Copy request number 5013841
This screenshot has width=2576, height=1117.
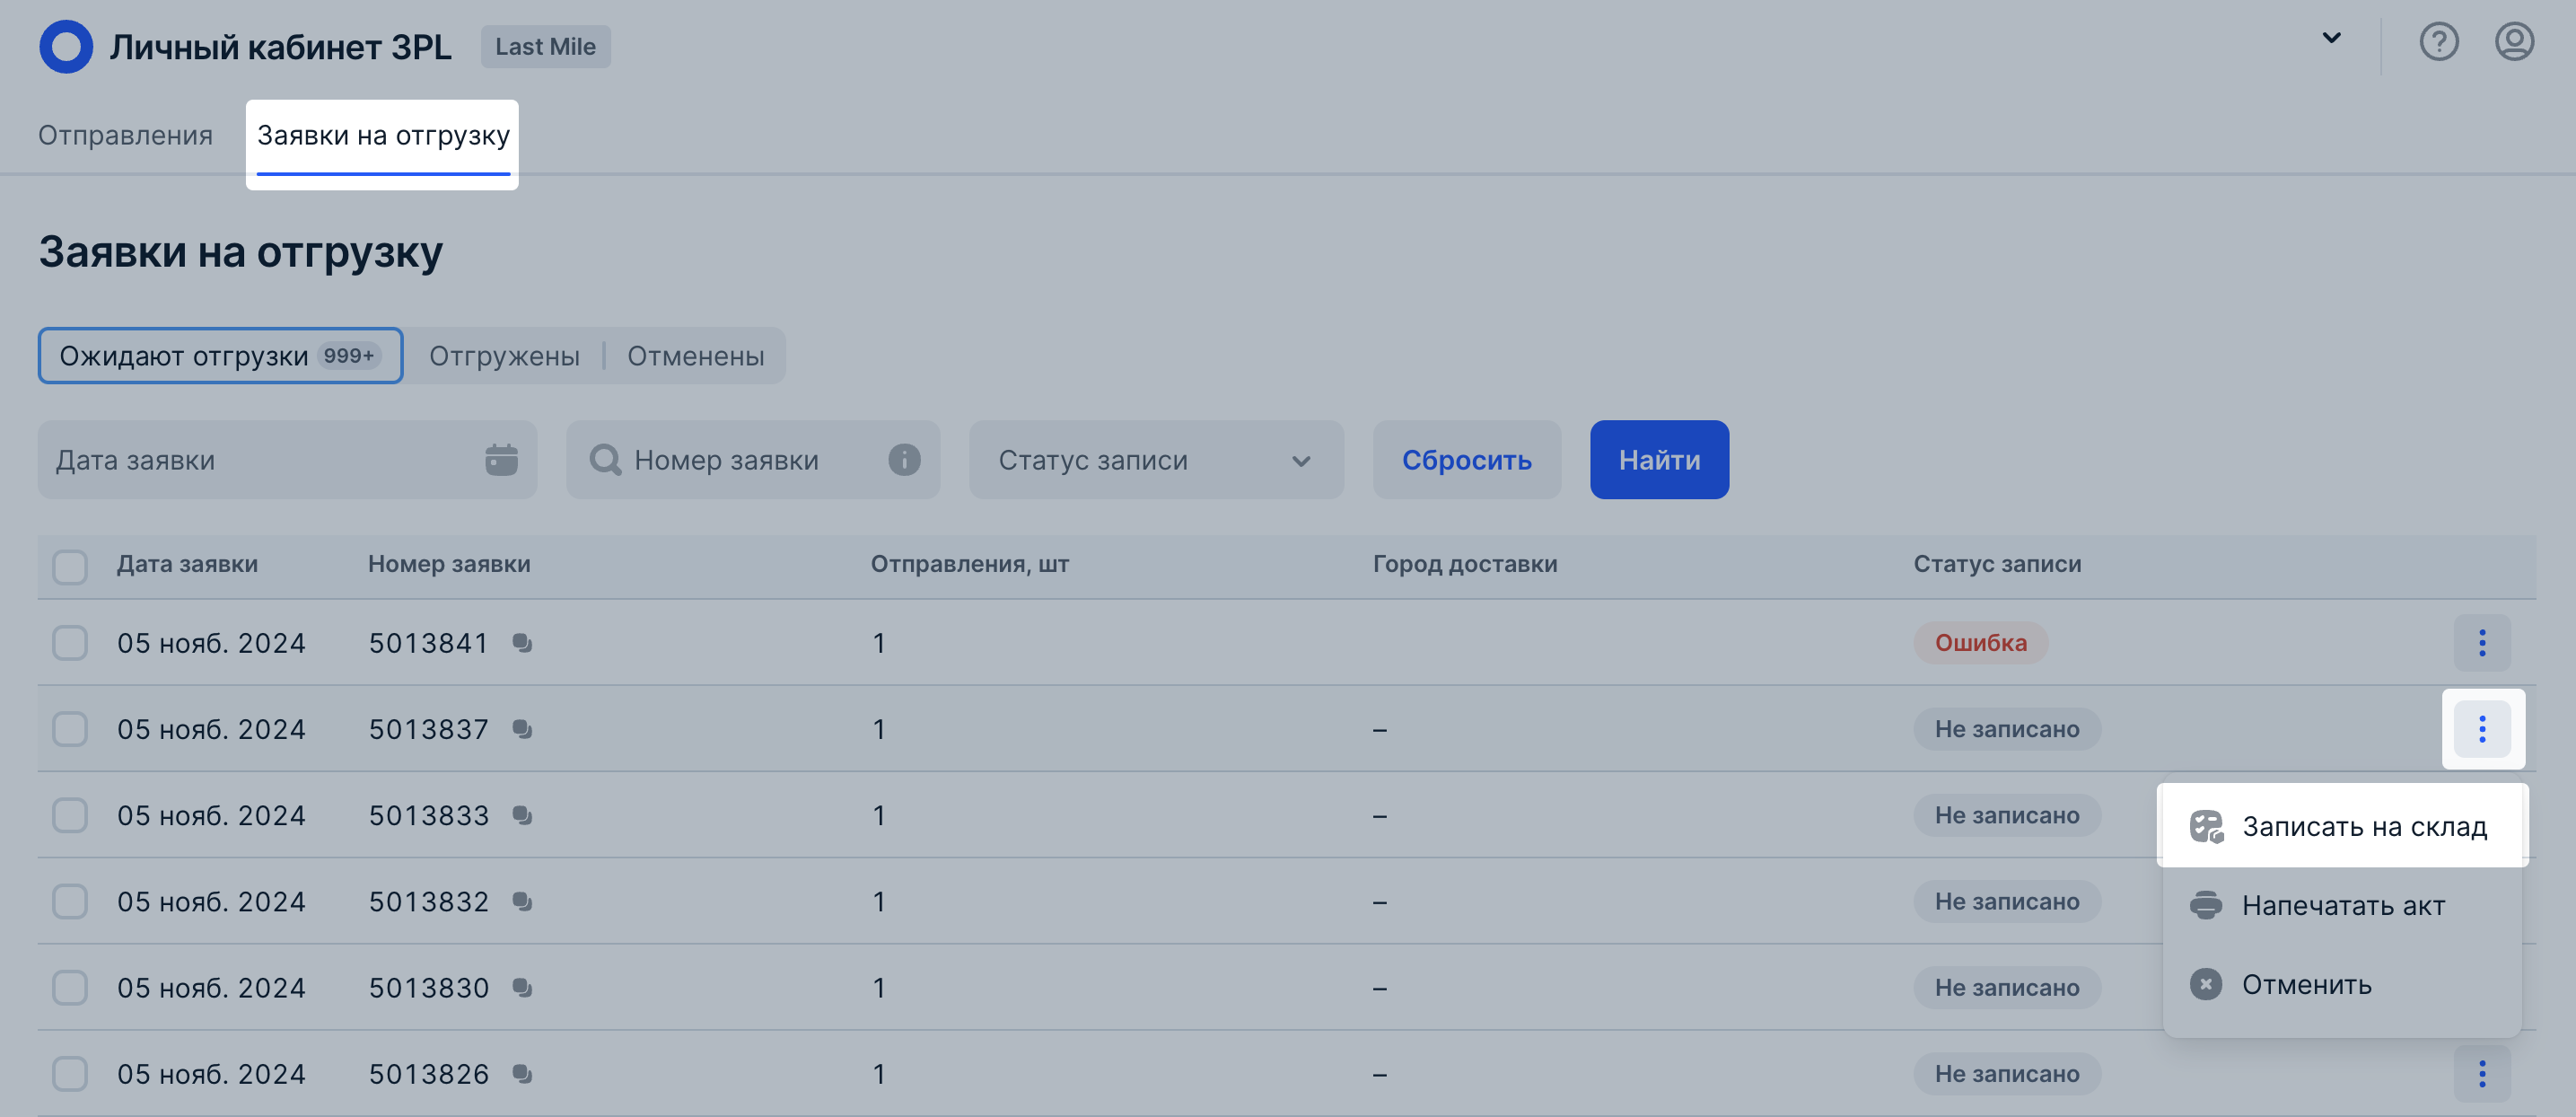click(522, 643)
